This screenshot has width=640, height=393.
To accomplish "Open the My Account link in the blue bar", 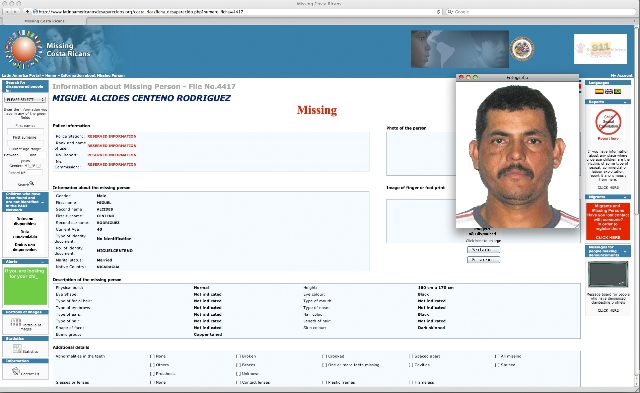I will point(621,75).
